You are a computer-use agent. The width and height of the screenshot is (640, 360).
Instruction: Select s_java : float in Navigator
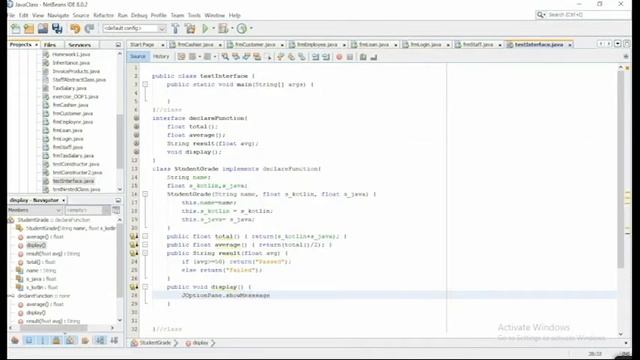click(41, 279)
